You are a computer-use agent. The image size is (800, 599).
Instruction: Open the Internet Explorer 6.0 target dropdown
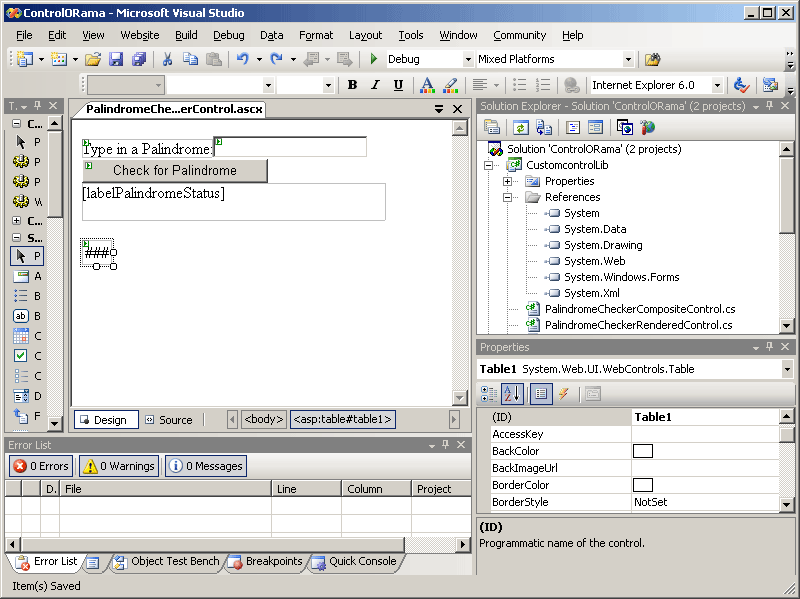(x=717, y=85)
